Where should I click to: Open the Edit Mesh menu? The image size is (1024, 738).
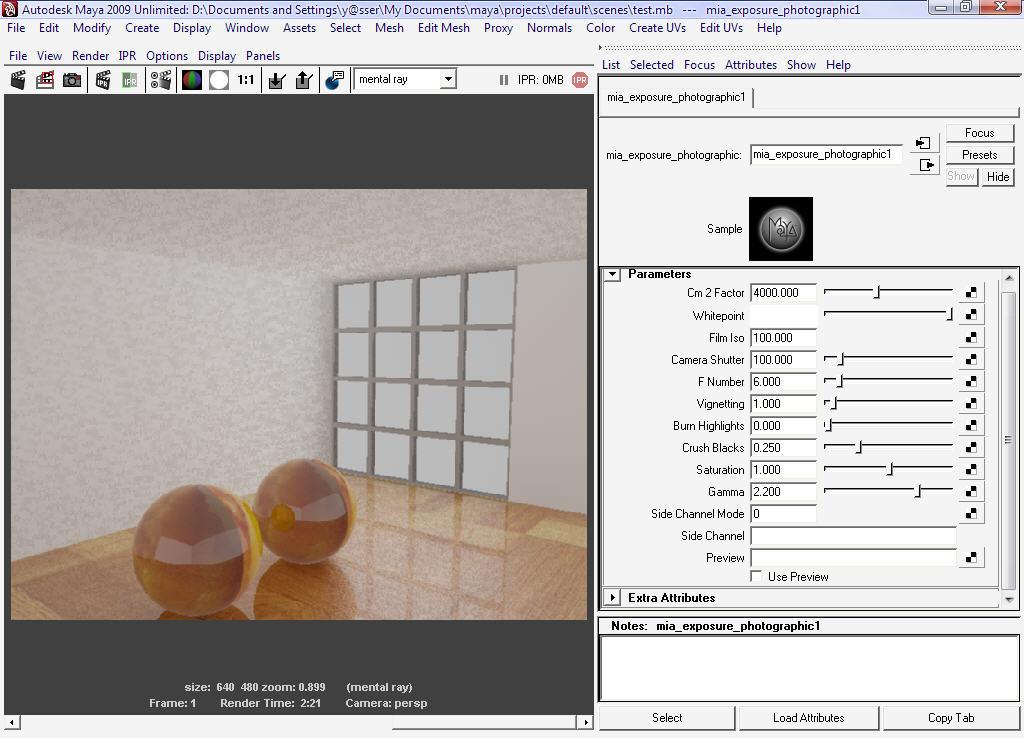point(443,28)
